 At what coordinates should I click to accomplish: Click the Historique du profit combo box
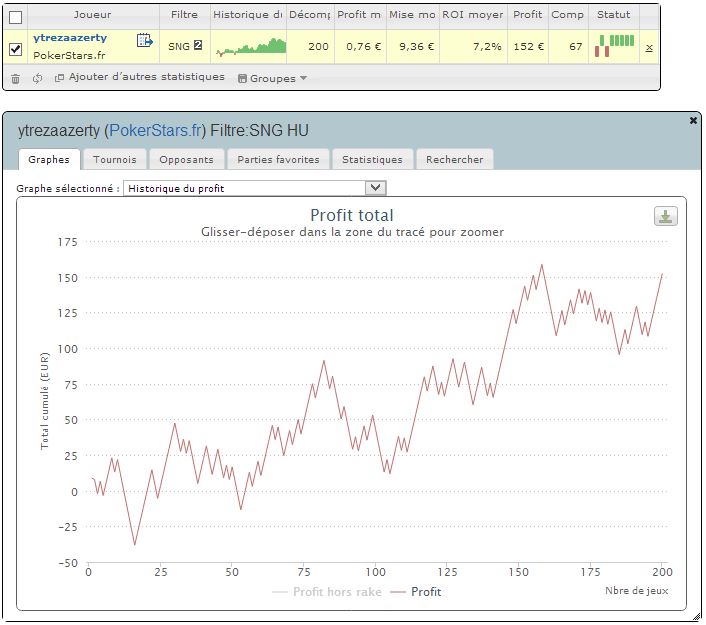[254, 188]
